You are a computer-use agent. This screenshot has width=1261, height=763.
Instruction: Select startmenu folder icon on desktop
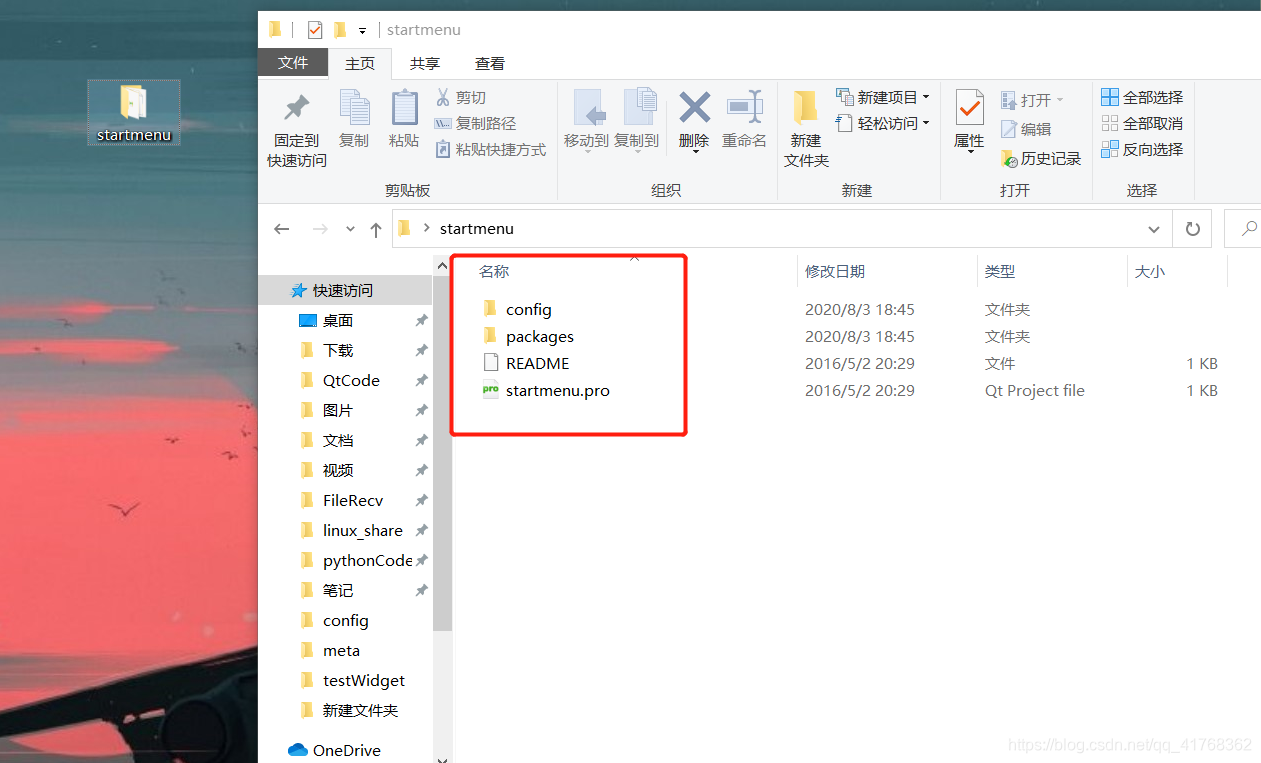click(x=134, y=113)
